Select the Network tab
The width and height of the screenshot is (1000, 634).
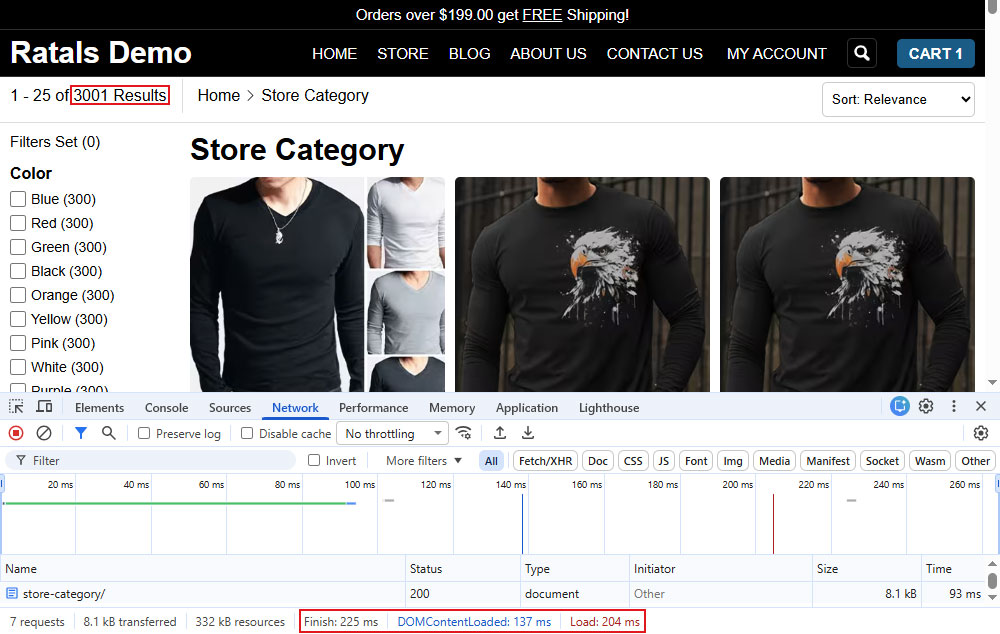pyautogui.click(x=295, y=408)
